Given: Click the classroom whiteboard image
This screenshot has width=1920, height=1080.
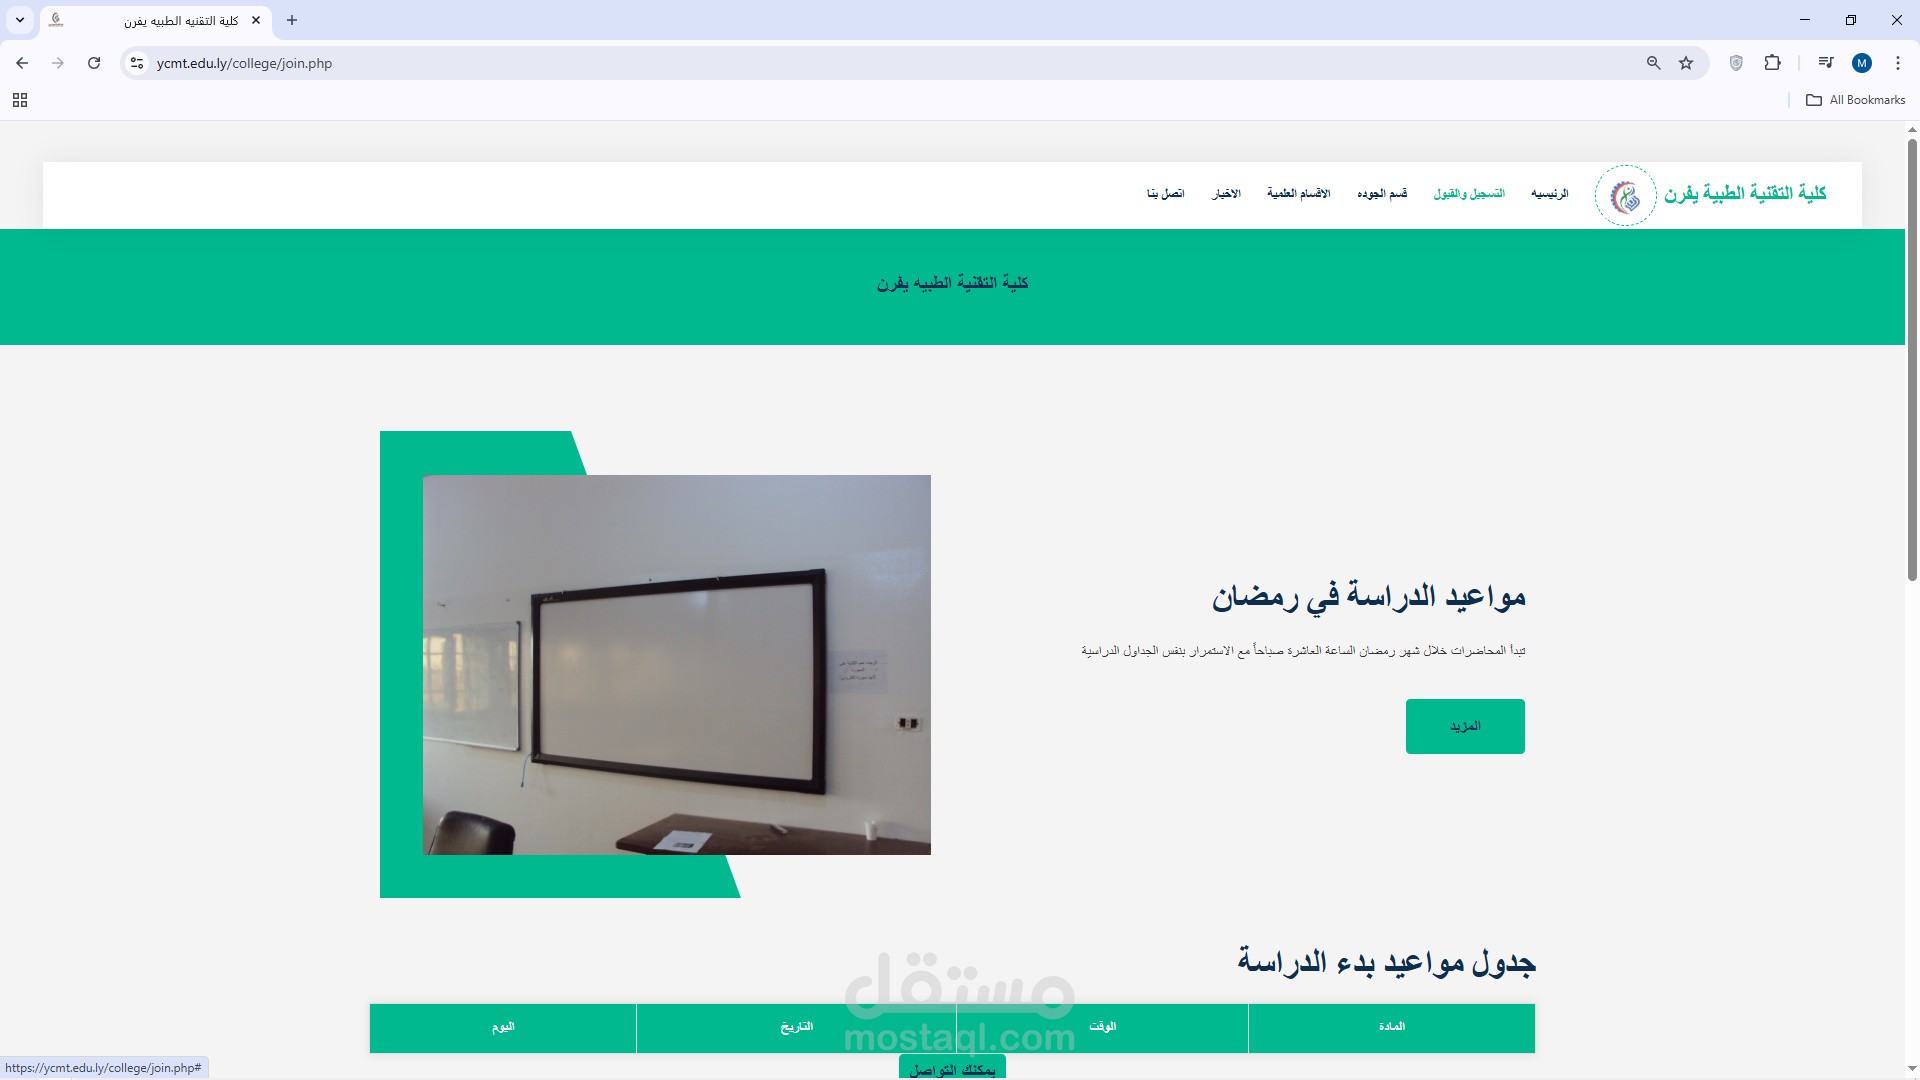Looking at the screenshot, I should click(676, 664).
